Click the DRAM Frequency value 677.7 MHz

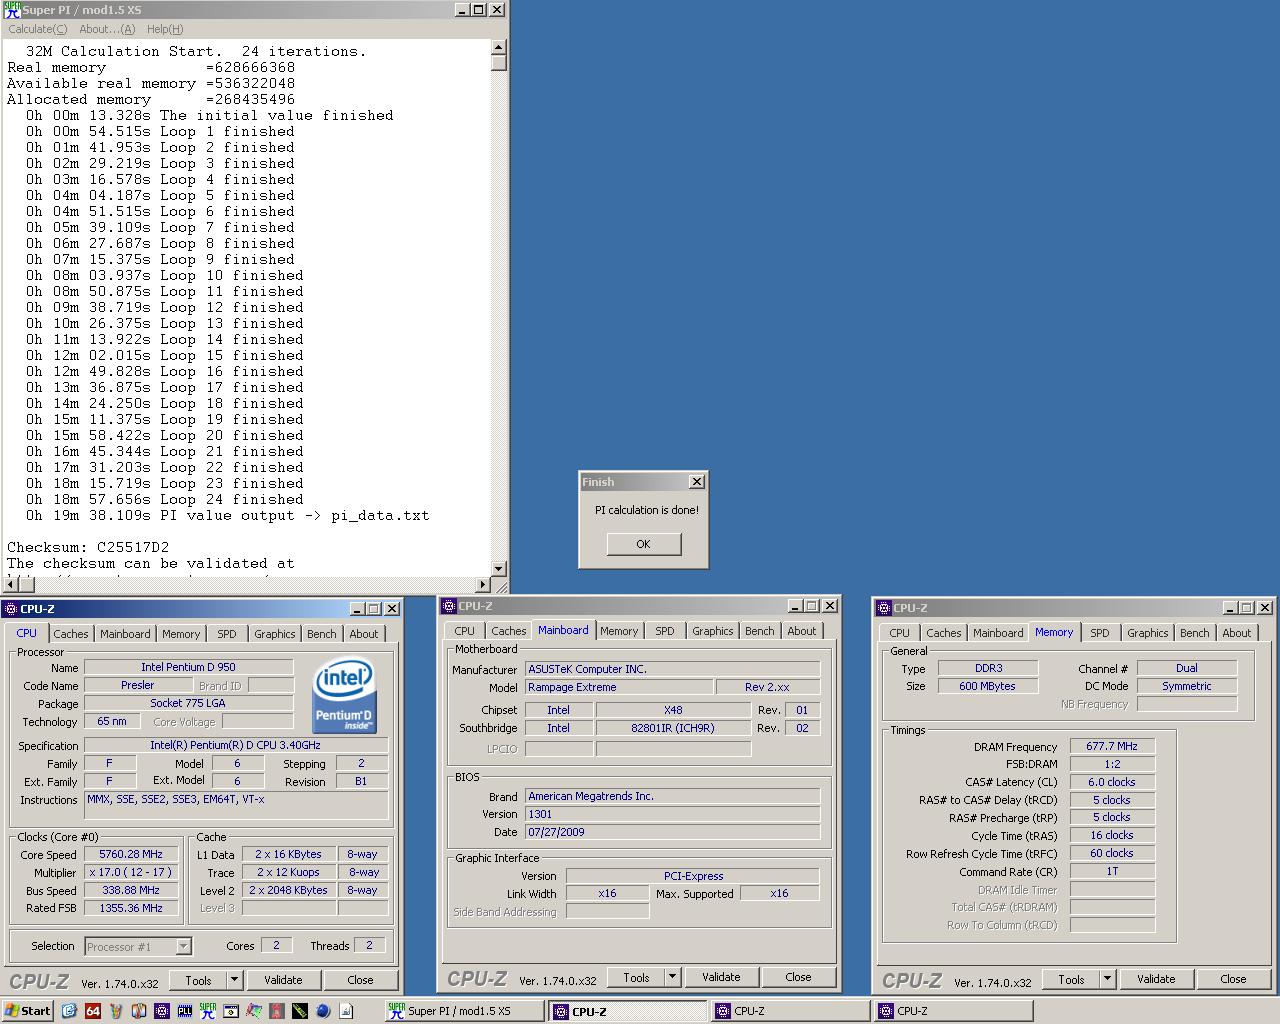[1112, 746]
